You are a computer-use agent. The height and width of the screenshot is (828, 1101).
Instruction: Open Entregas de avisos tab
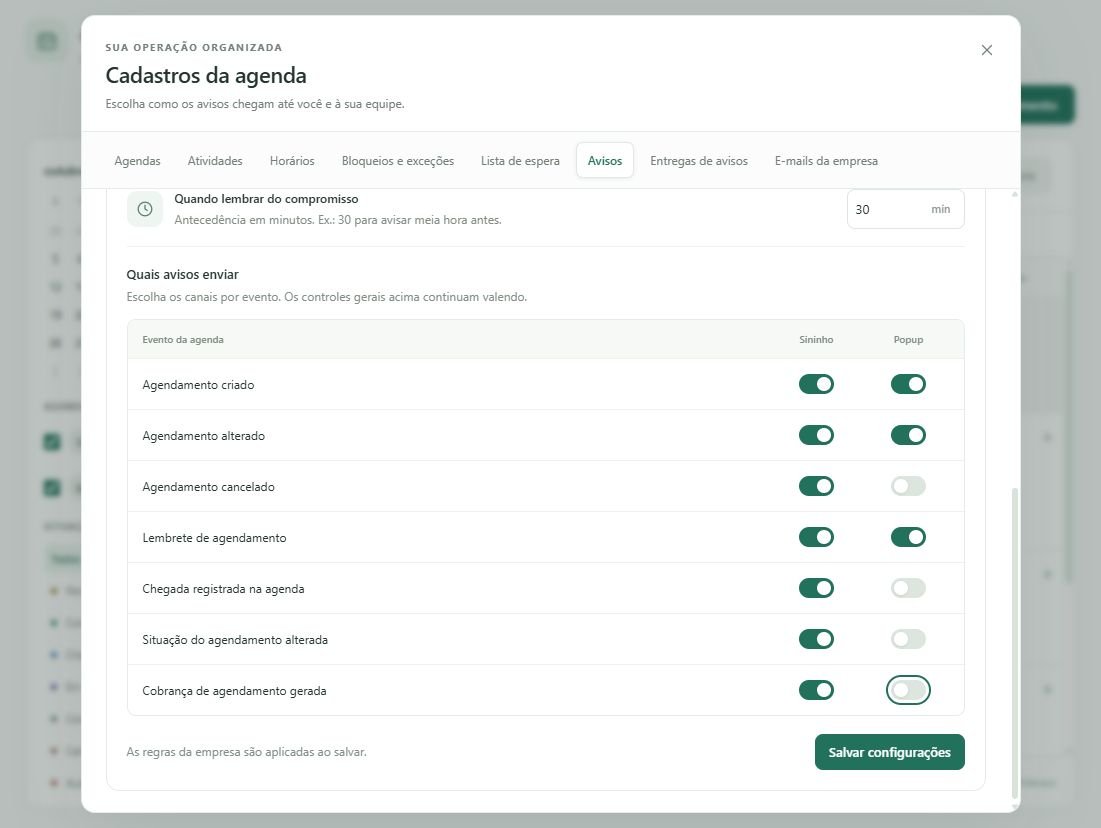[699, 161]
